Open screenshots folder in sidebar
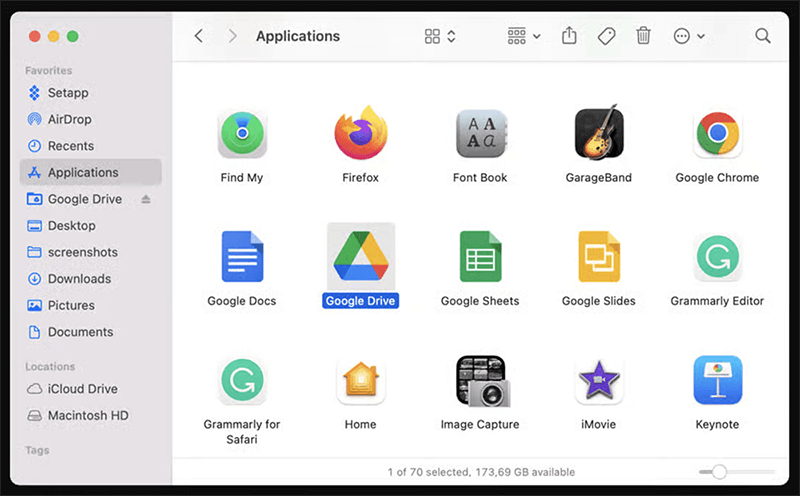The height and width of the screenshot is (496, 800). tap(91, 252)
